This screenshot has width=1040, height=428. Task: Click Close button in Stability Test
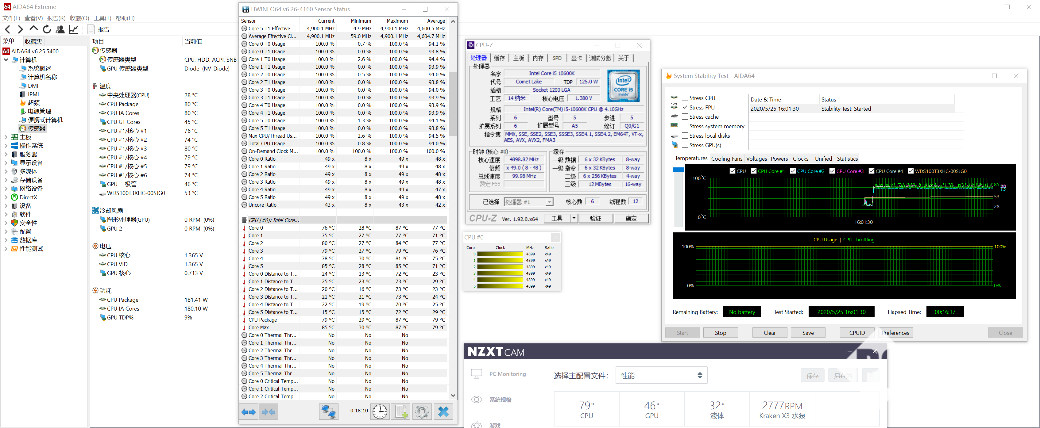(1005, 332)
